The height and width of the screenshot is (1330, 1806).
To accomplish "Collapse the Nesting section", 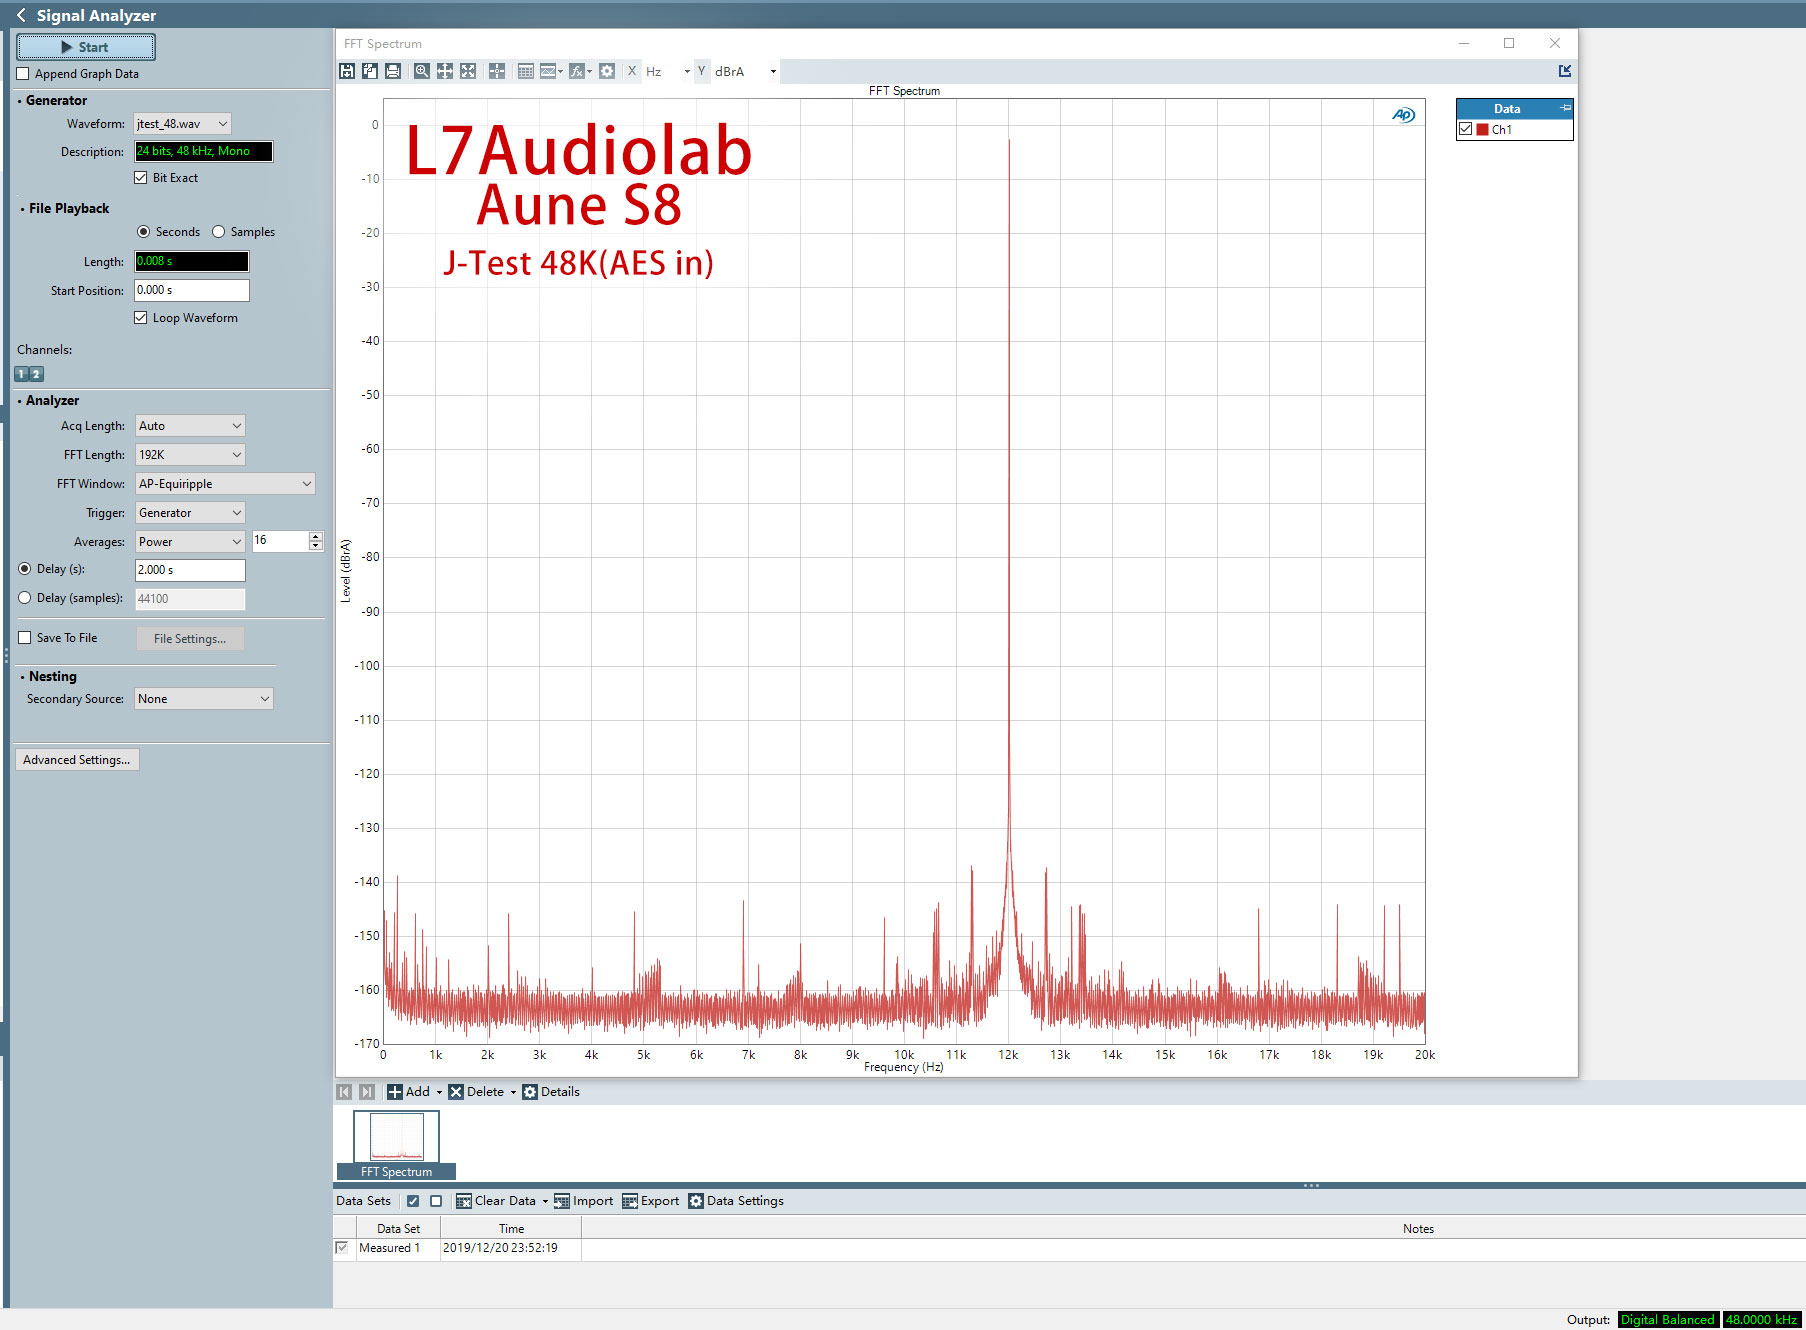I will coord(23,677).
